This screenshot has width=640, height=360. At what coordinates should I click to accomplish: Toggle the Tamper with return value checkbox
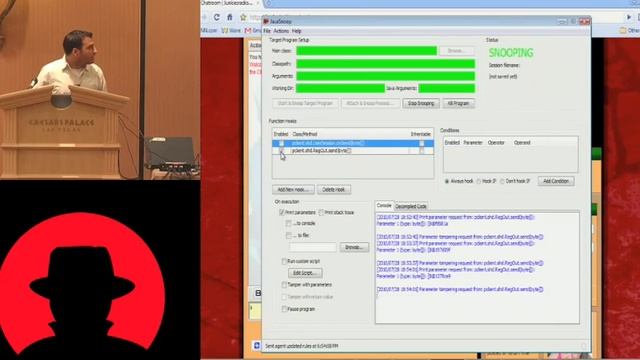284,297
